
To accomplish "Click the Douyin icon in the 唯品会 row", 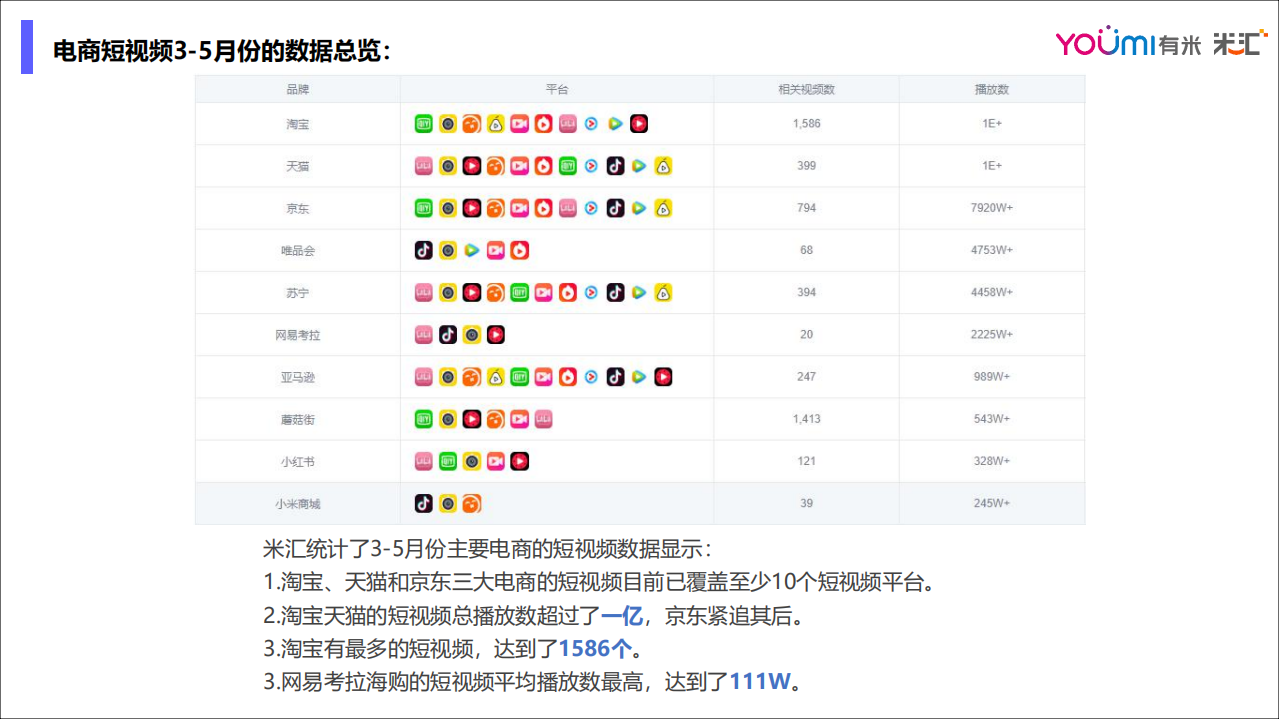I will click(x=423, y=250).
